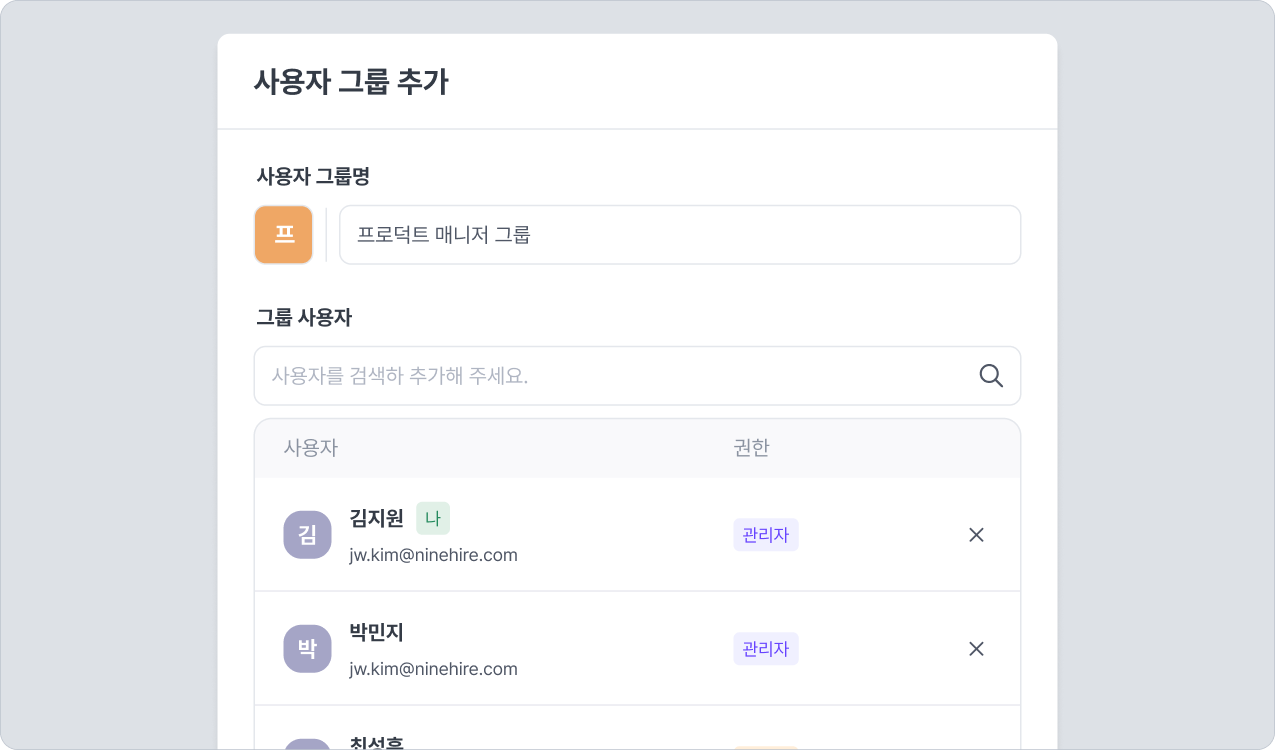
Task: Click the email under 박민지
Action: tap(433, 669)
